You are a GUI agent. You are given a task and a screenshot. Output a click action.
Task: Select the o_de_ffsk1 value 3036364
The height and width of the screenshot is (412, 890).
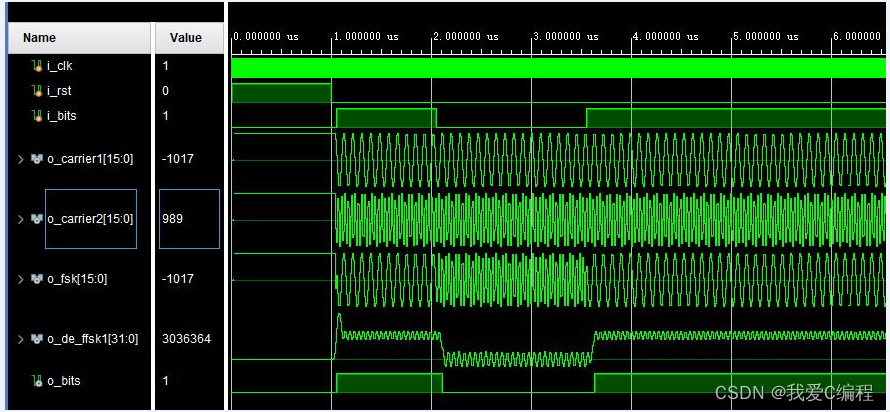click(186, 339)
